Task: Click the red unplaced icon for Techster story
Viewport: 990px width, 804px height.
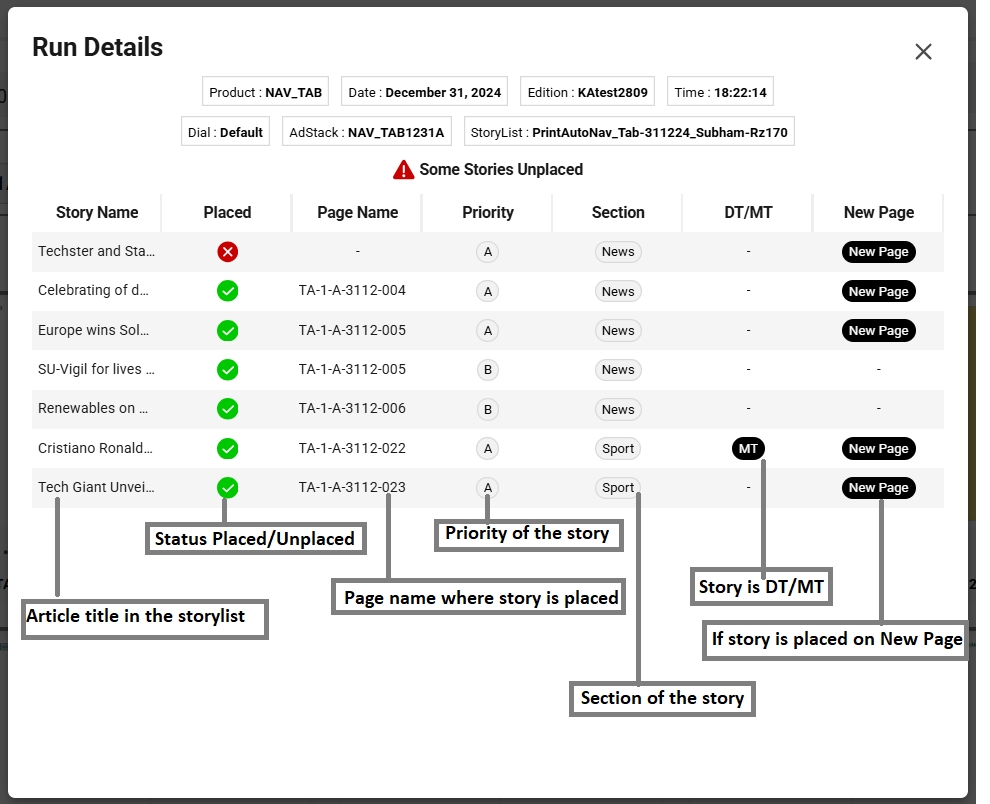Action: 228,252
